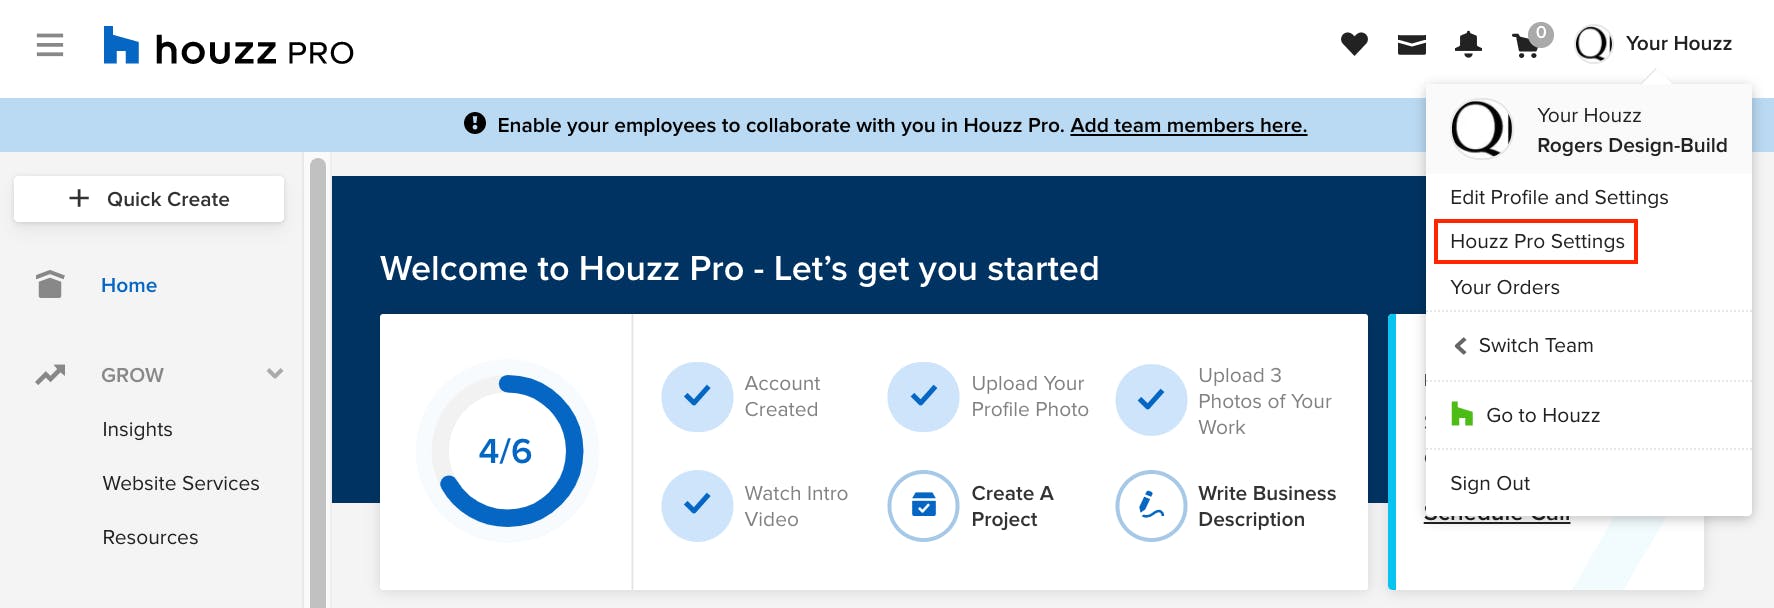Click the Create A Project icon
Screen dimensions: 1774x608
923,506
